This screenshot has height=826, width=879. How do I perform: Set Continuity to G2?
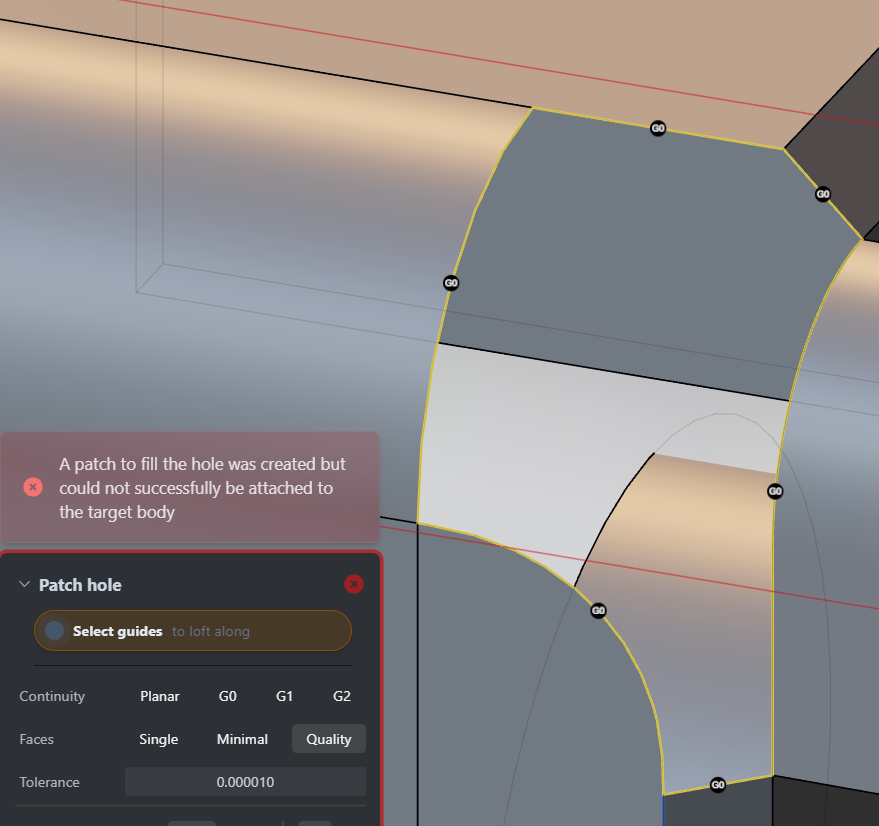click(342, 696)
